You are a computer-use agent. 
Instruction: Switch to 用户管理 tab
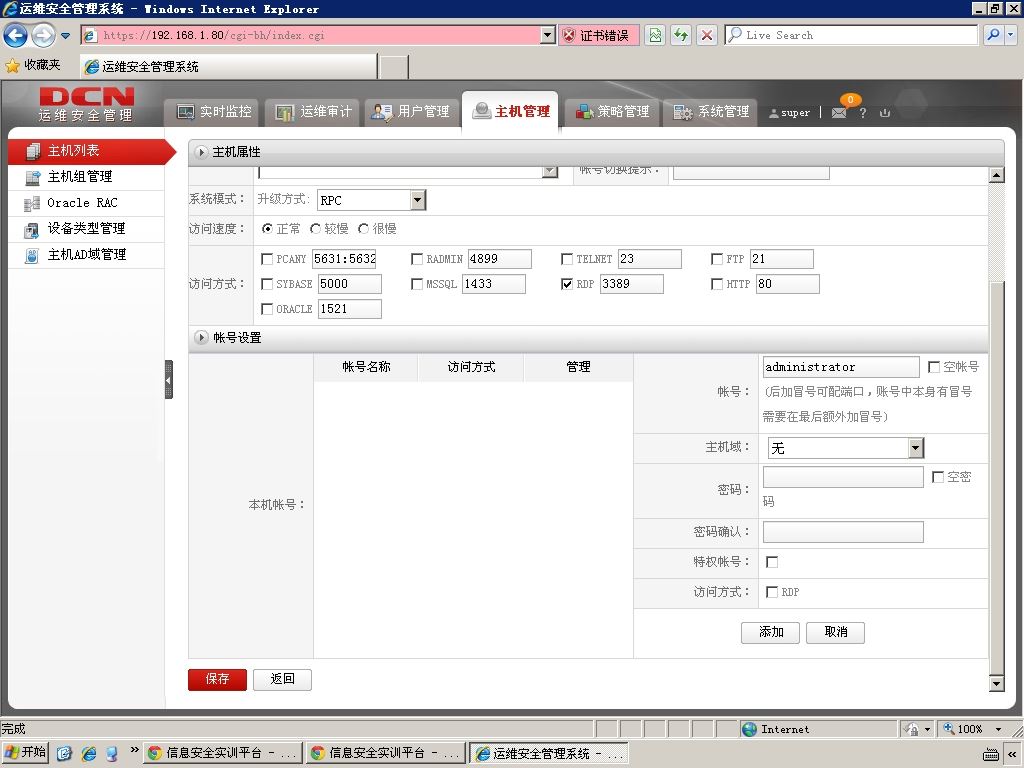[411, 112]
